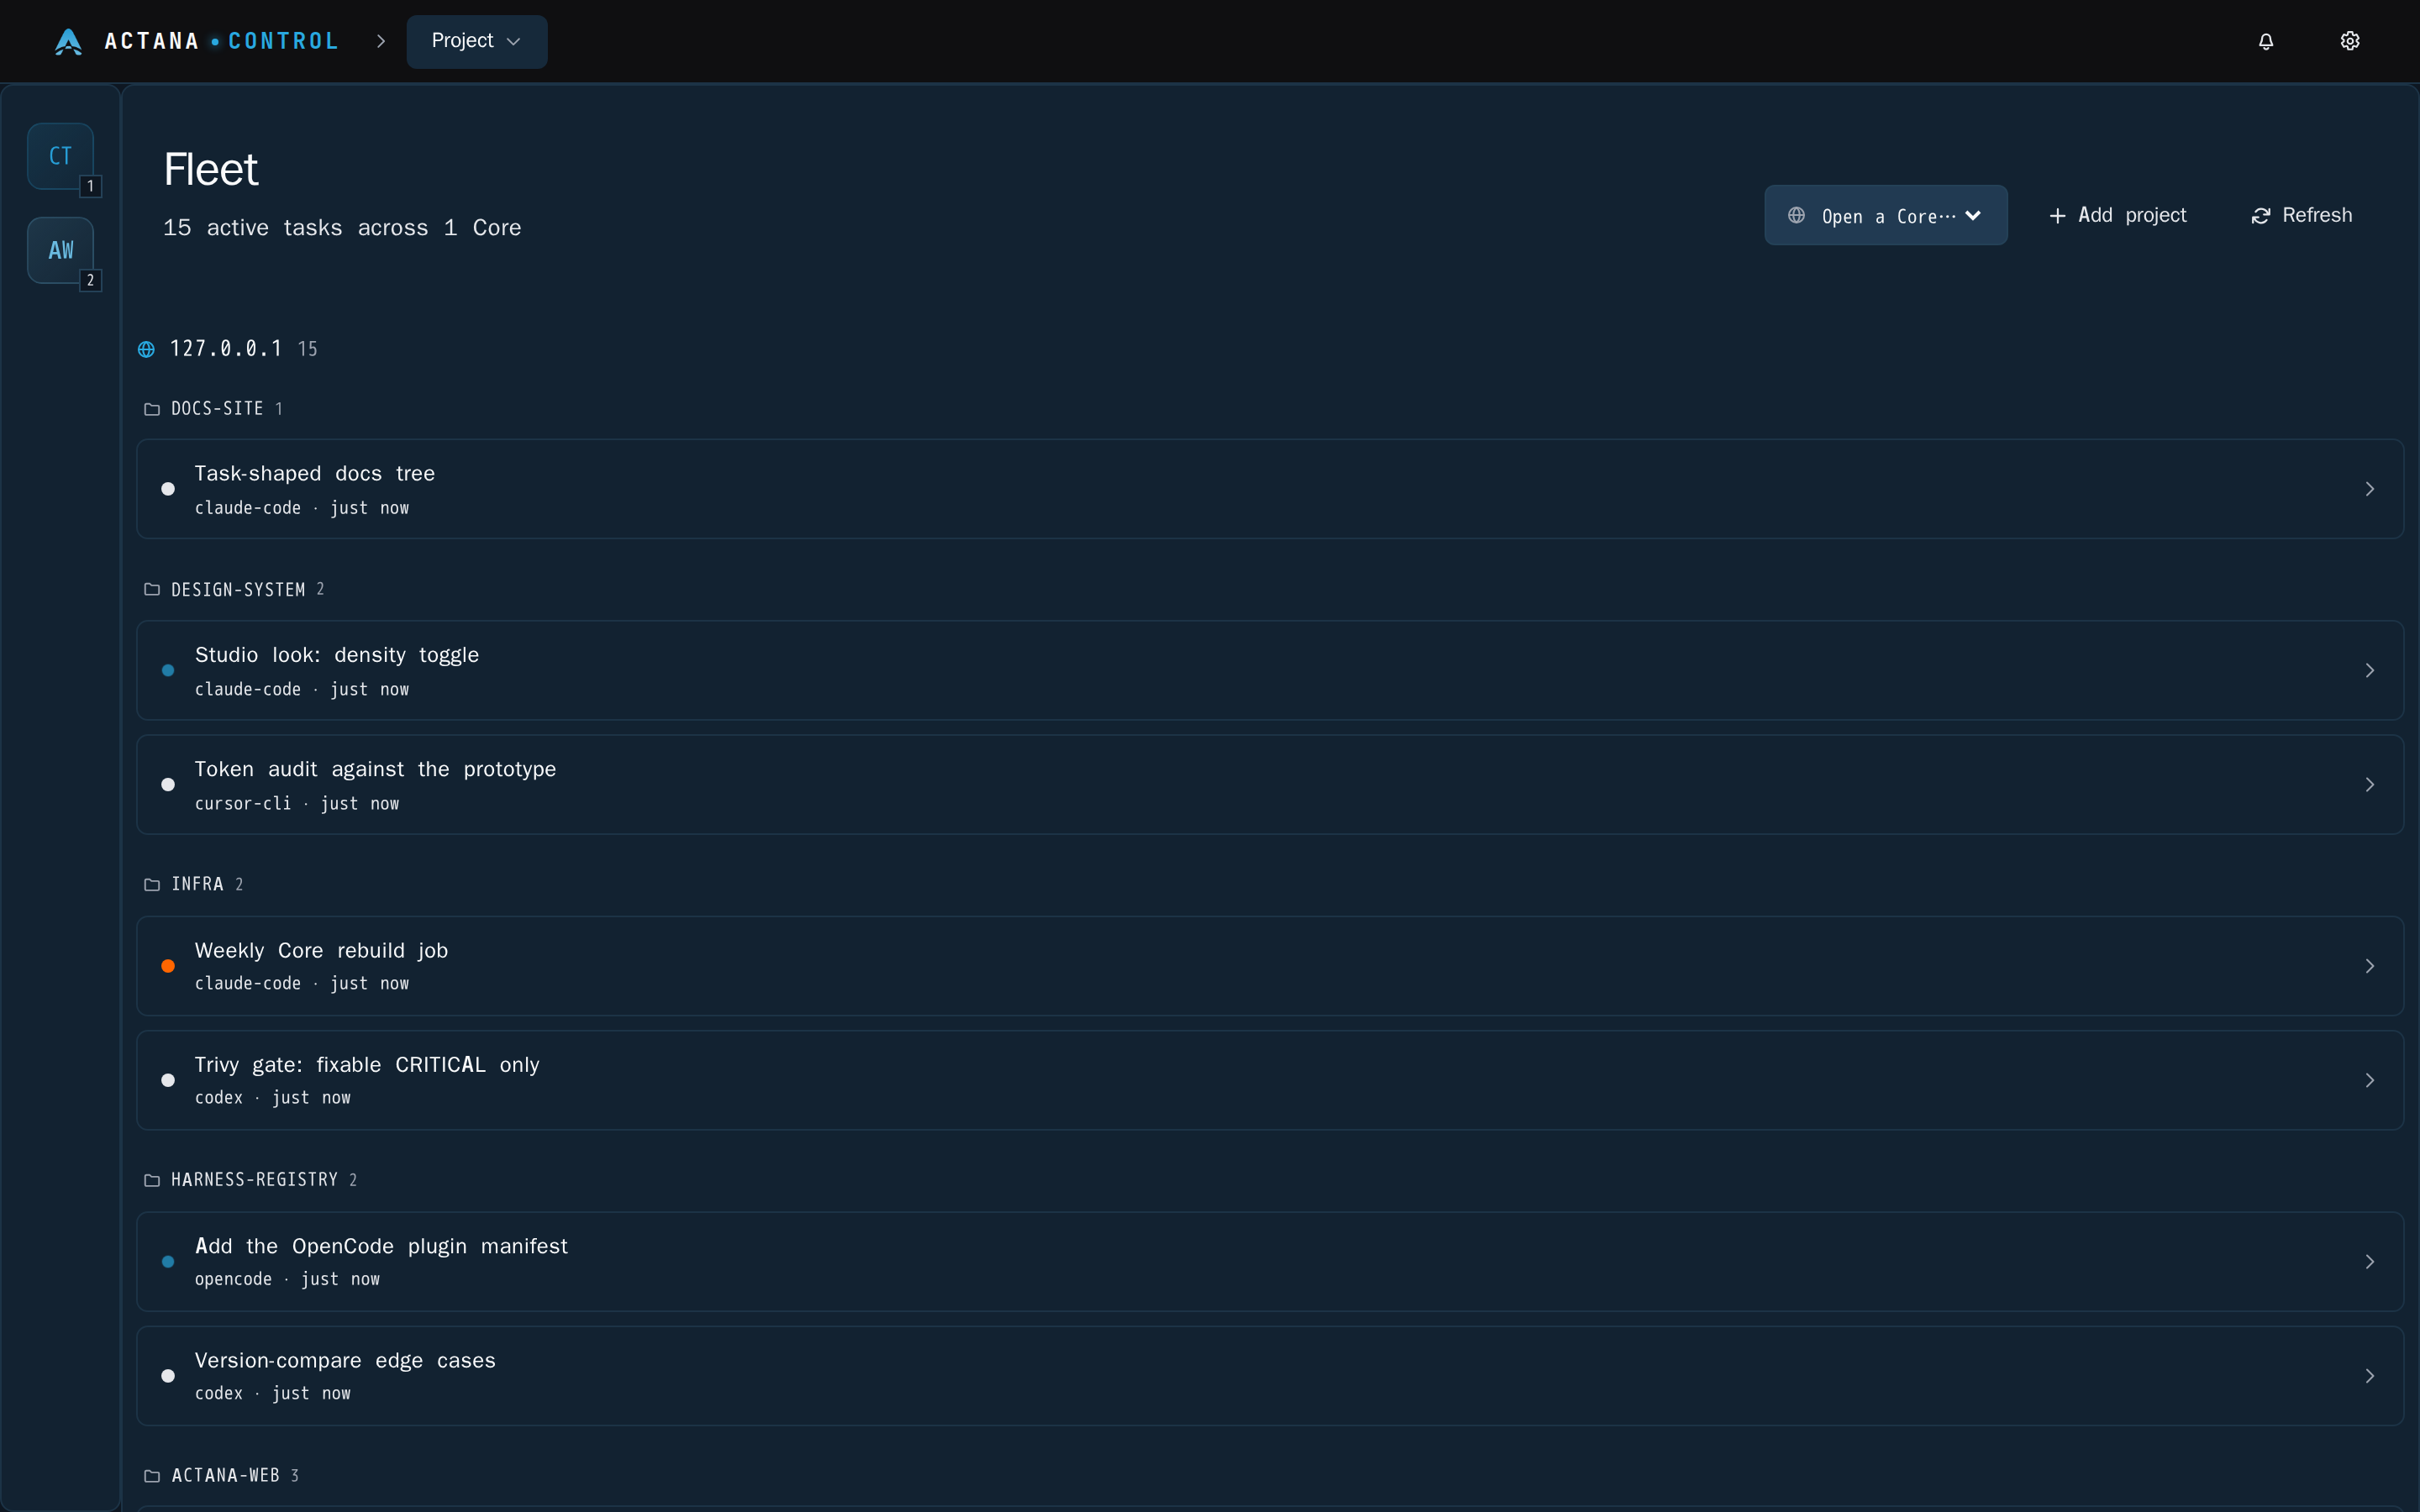Open Weekly Core rebuild job via chevron
2420x1512 pixels.
tap(2369, 966)
